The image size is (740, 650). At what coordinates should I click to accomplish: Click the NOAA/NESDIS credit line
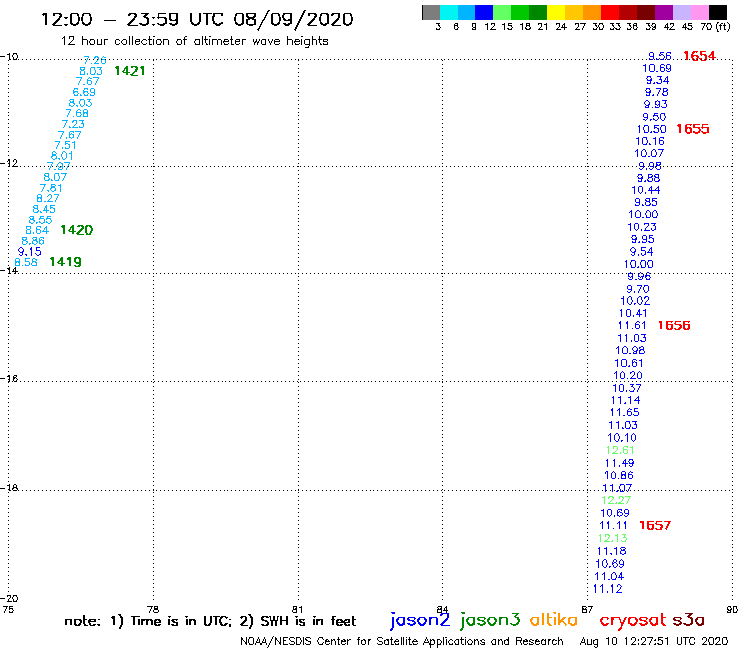click(402, 641)
